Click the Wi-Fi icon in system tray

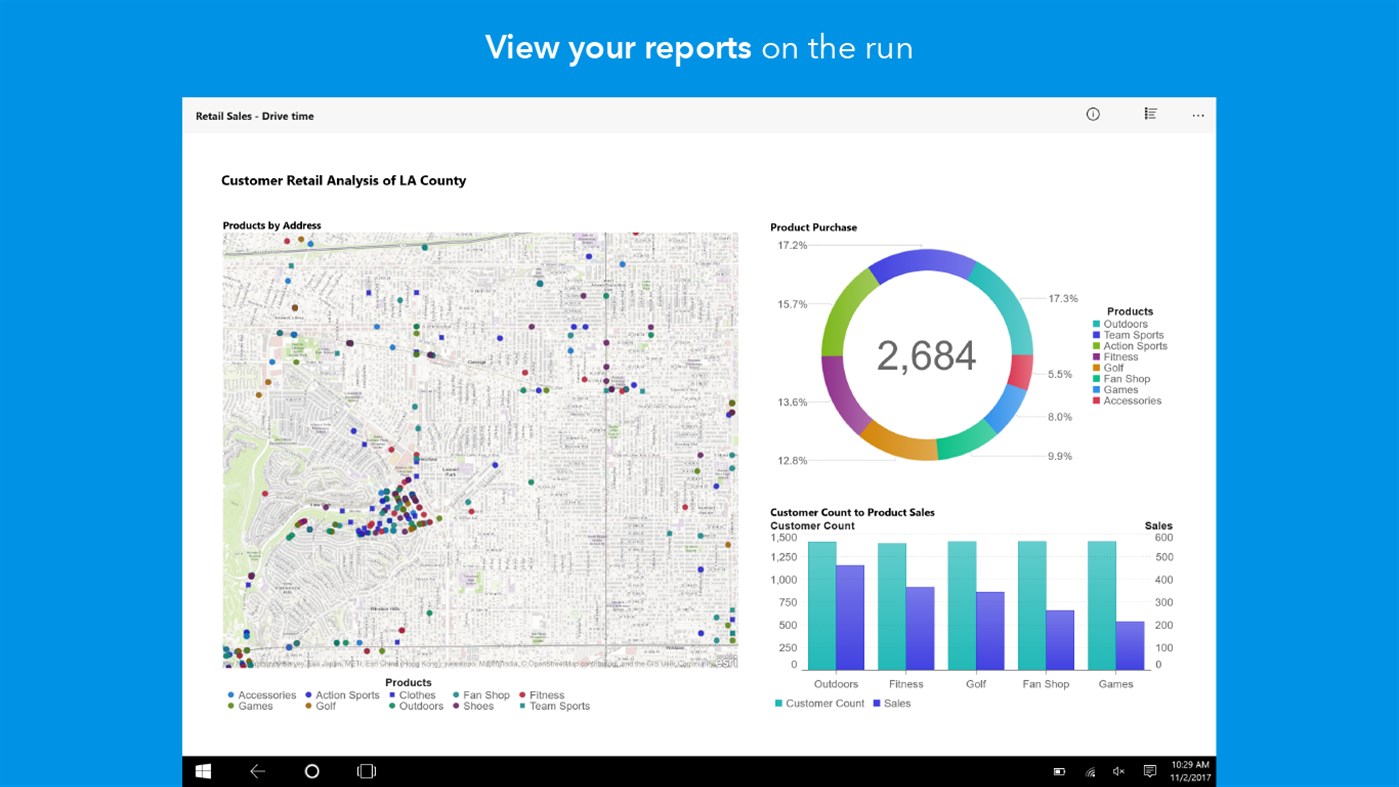click(x=1088, y=770)
